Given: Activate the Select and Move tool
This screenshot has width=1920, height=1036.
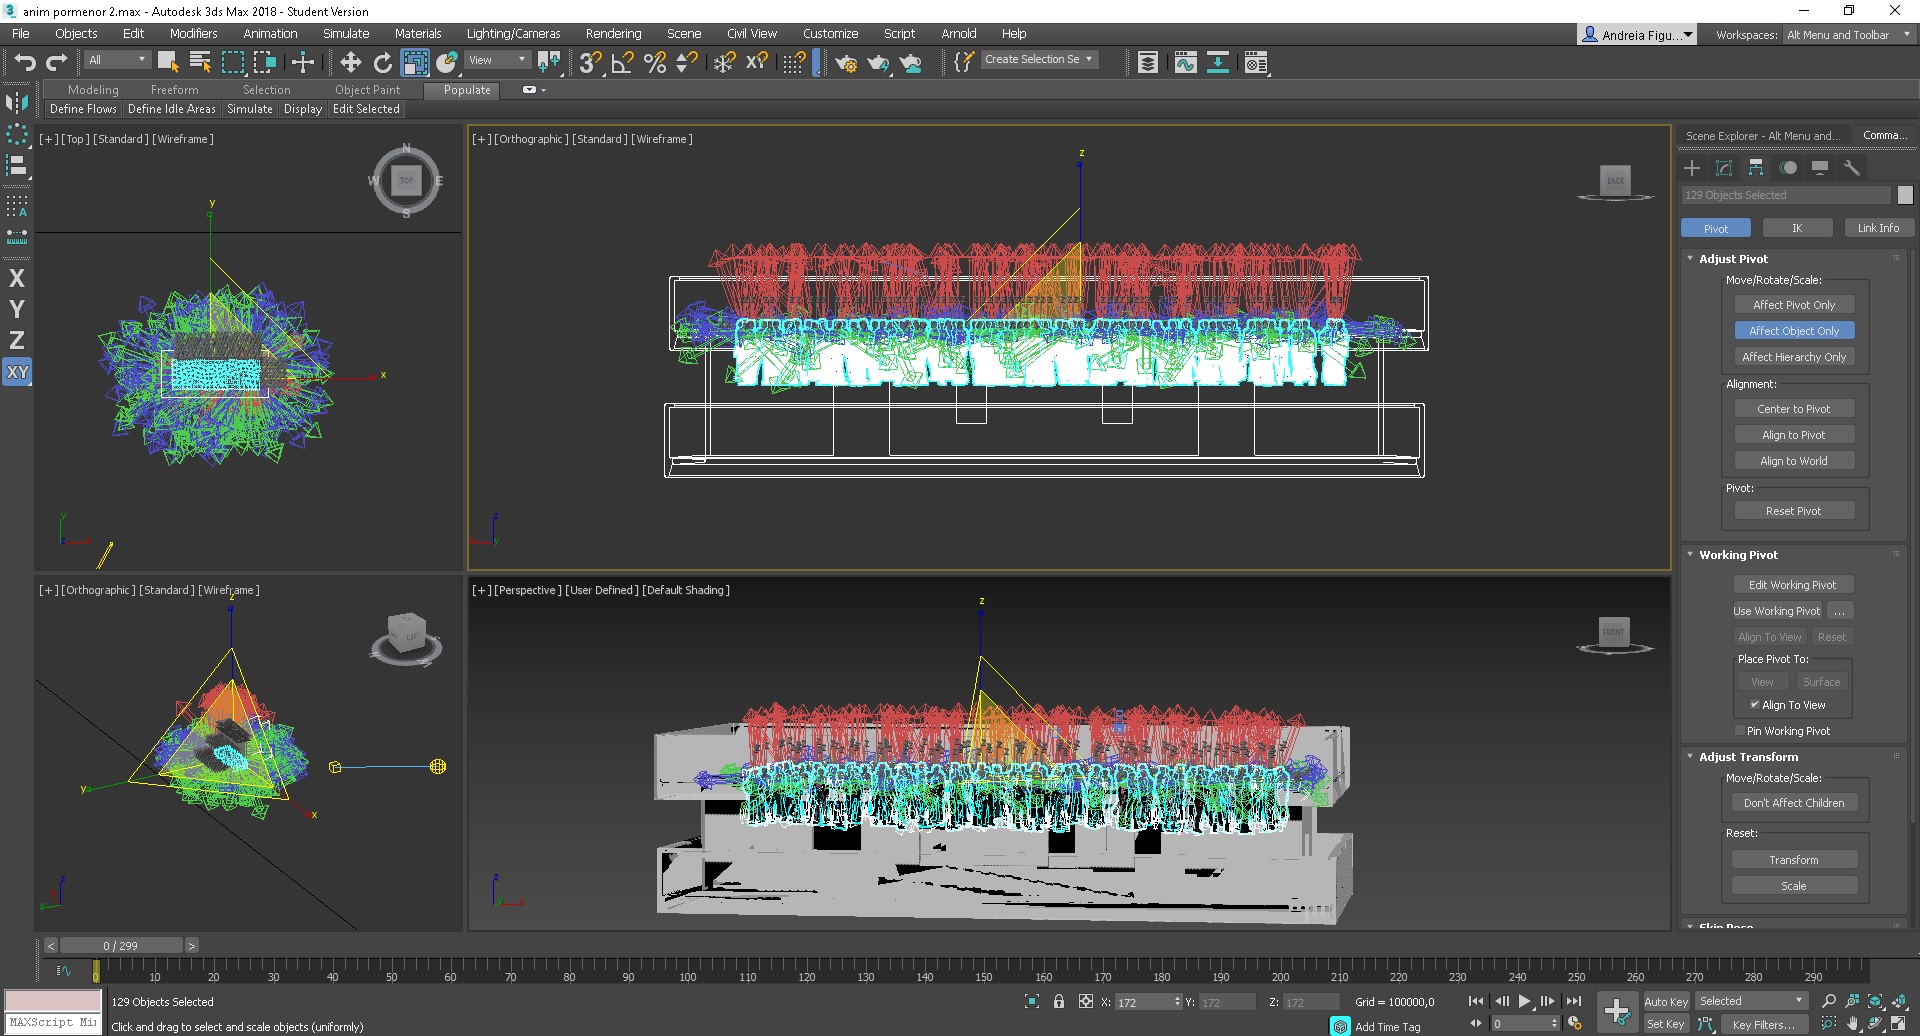Looking at the screenshot, I should tap(350, 62).
